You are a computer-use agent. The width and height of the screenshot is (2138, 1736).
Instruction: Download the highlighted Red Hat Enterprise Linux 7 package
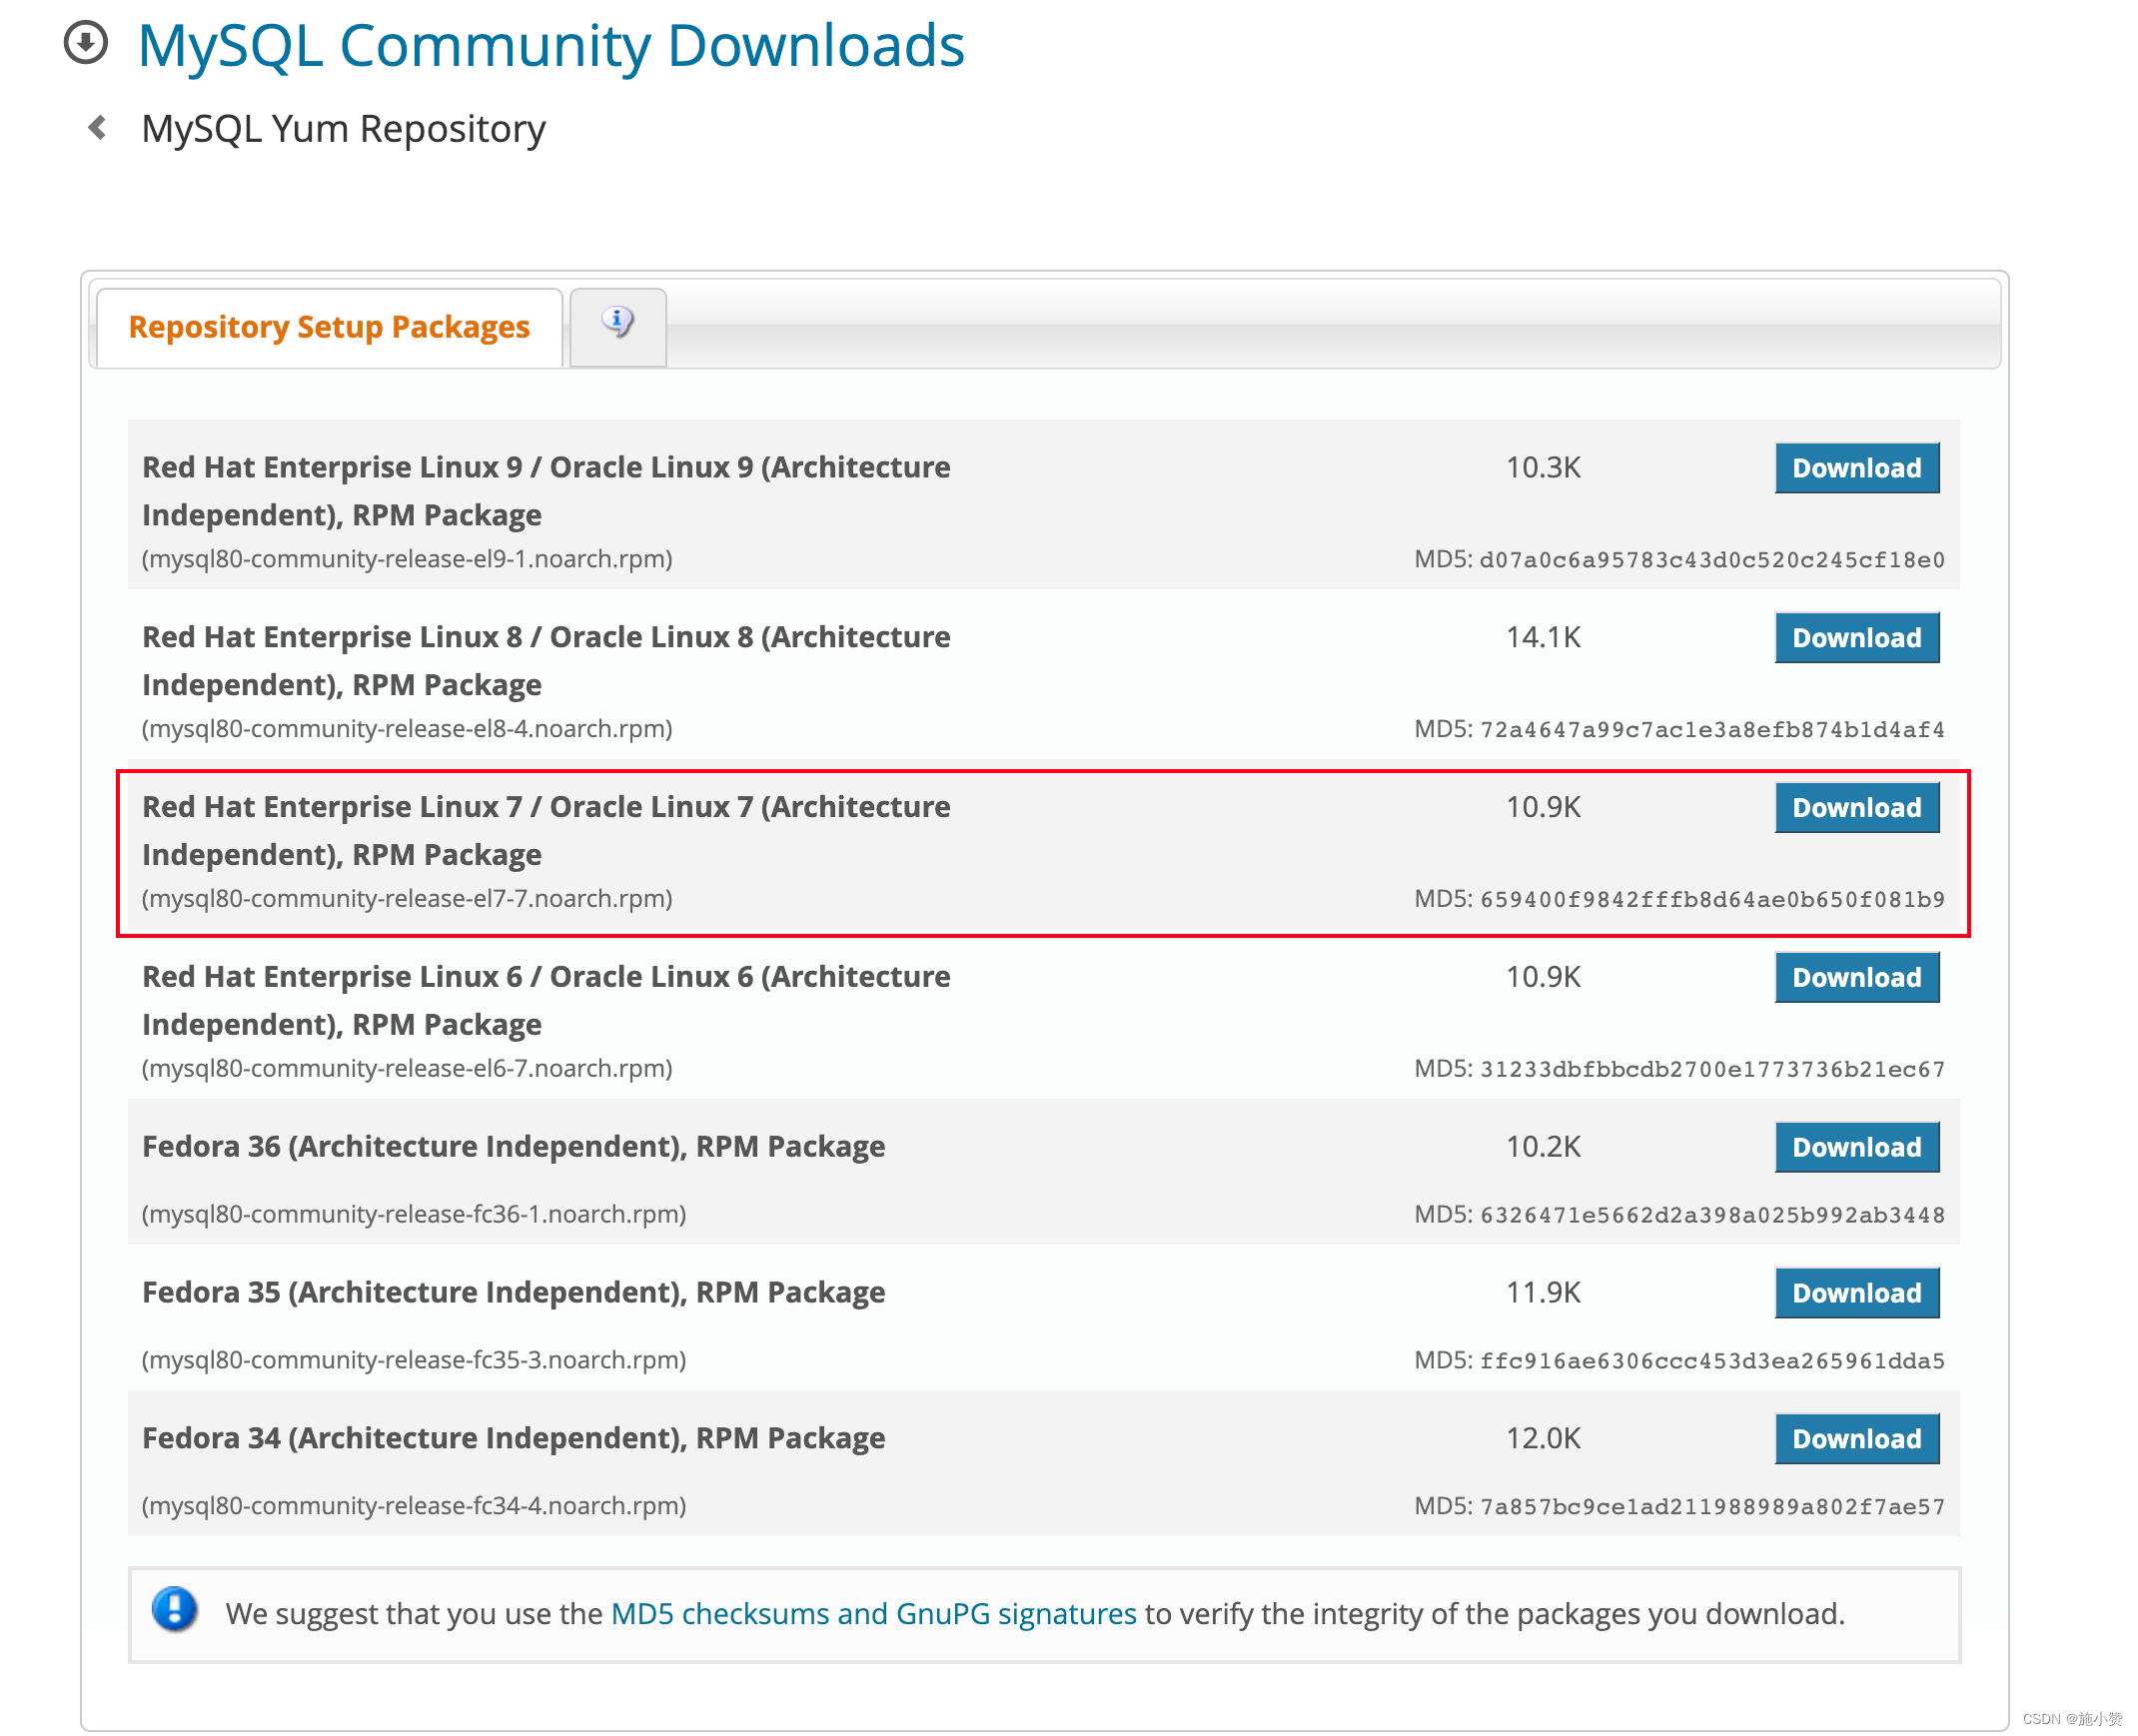tap(1856, 807)
